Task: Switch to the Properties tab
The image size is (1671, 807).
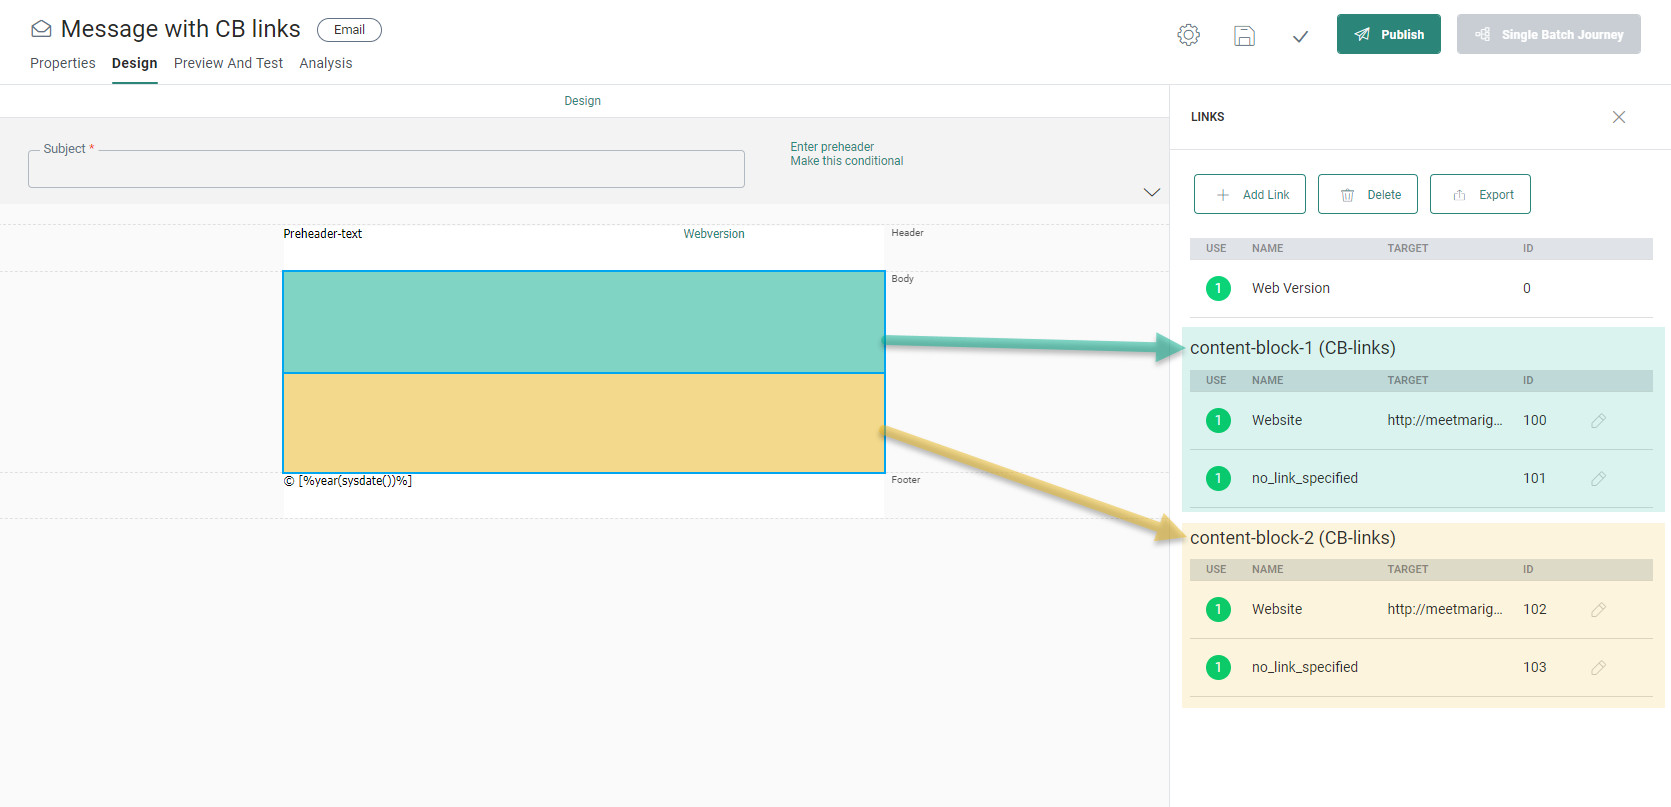Action: click(63, 63)
